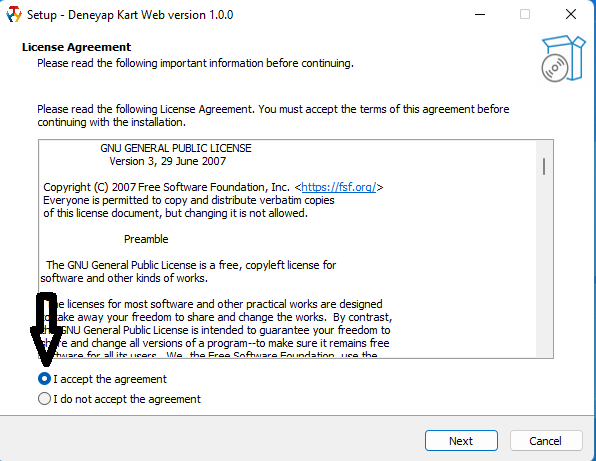Click the 'Copyright (C) 2007 Free Software Foundation' line

click(213, 187)
